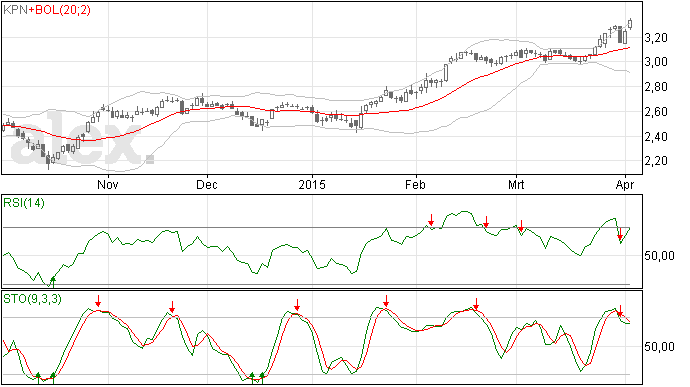The image size is (690, 387).
Task: Click the 2015 date axis label
Action: click(x=312, y=184)
